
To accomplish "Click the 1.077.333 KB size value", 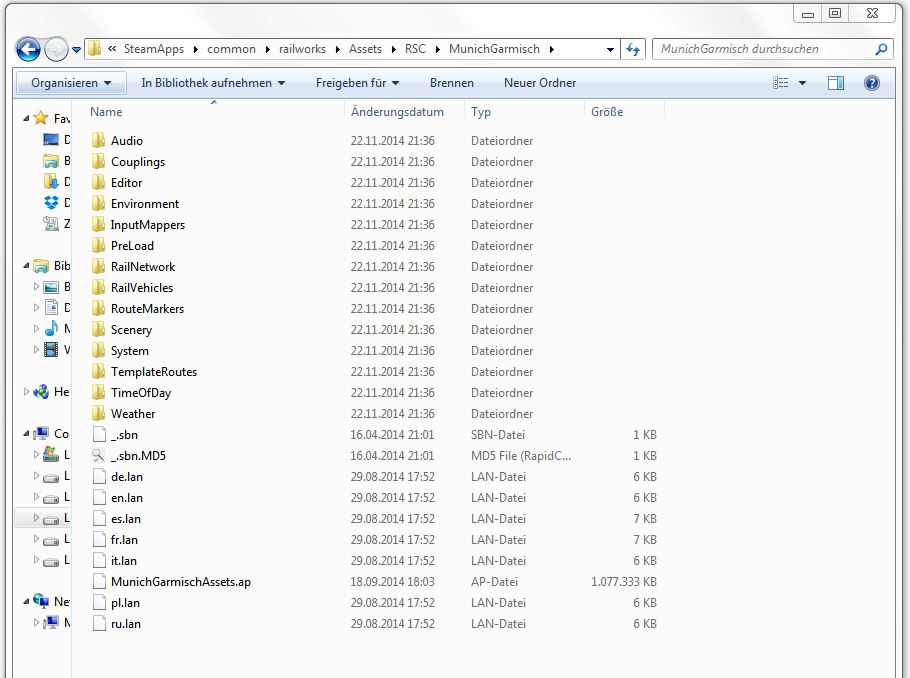I will click(624, 582).
